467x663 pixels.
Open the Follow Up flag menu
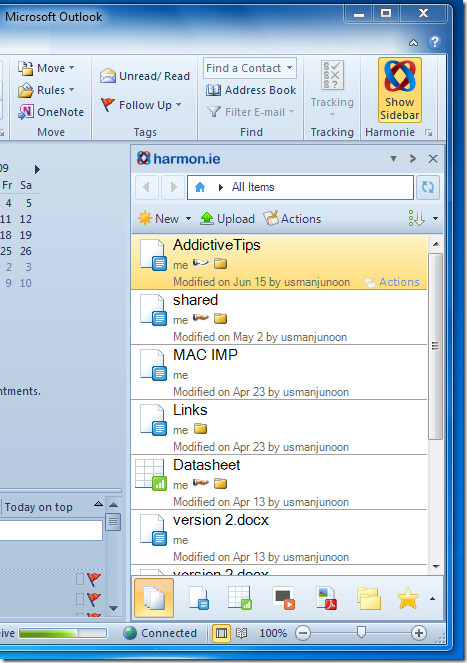141,105
